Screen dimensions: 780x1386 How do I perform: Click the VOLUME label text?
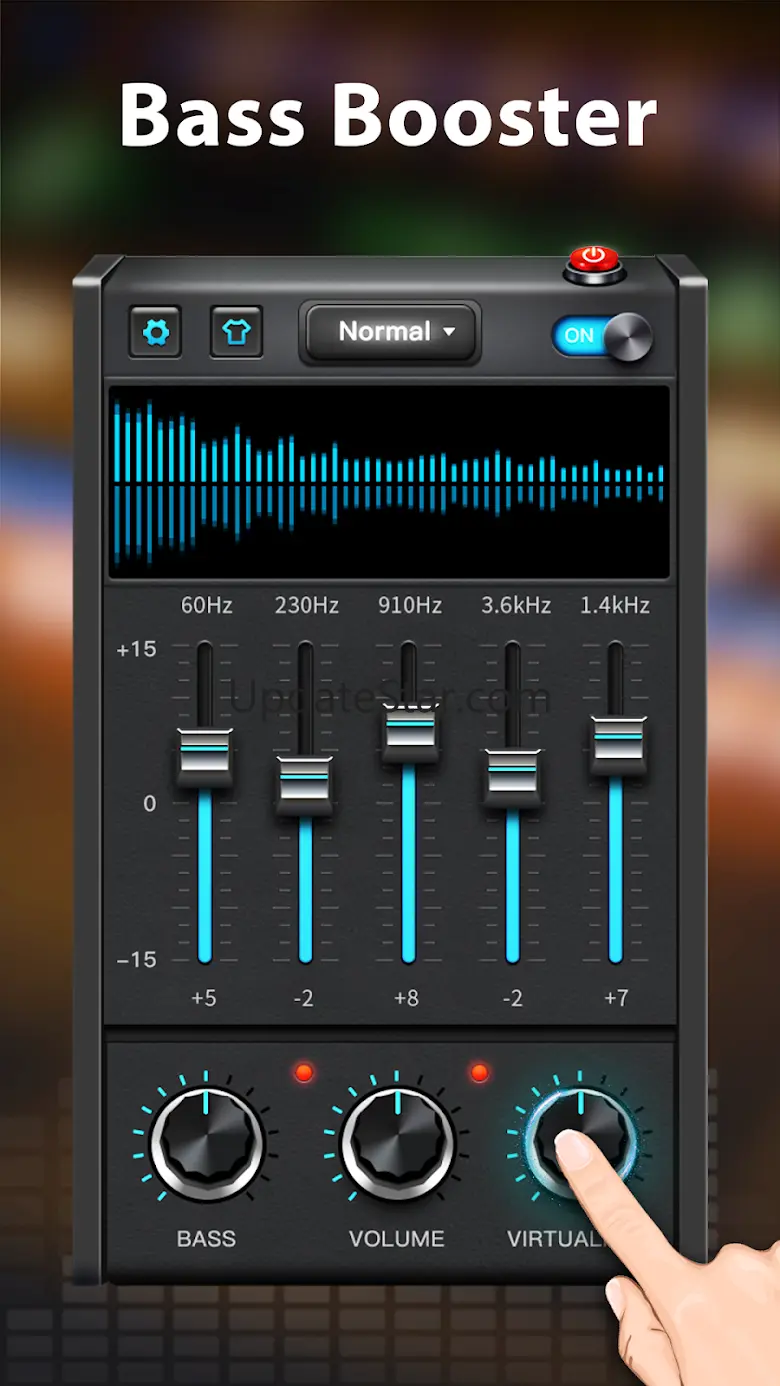coord(396,1239)
